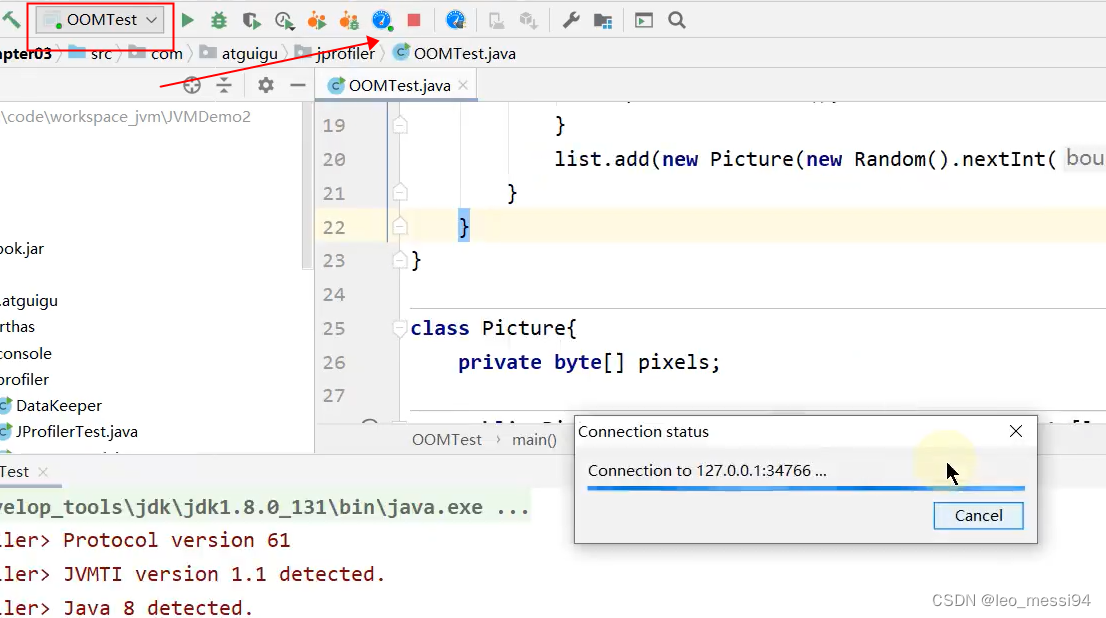
Task: Open project panel gear options
Action: 265,85
